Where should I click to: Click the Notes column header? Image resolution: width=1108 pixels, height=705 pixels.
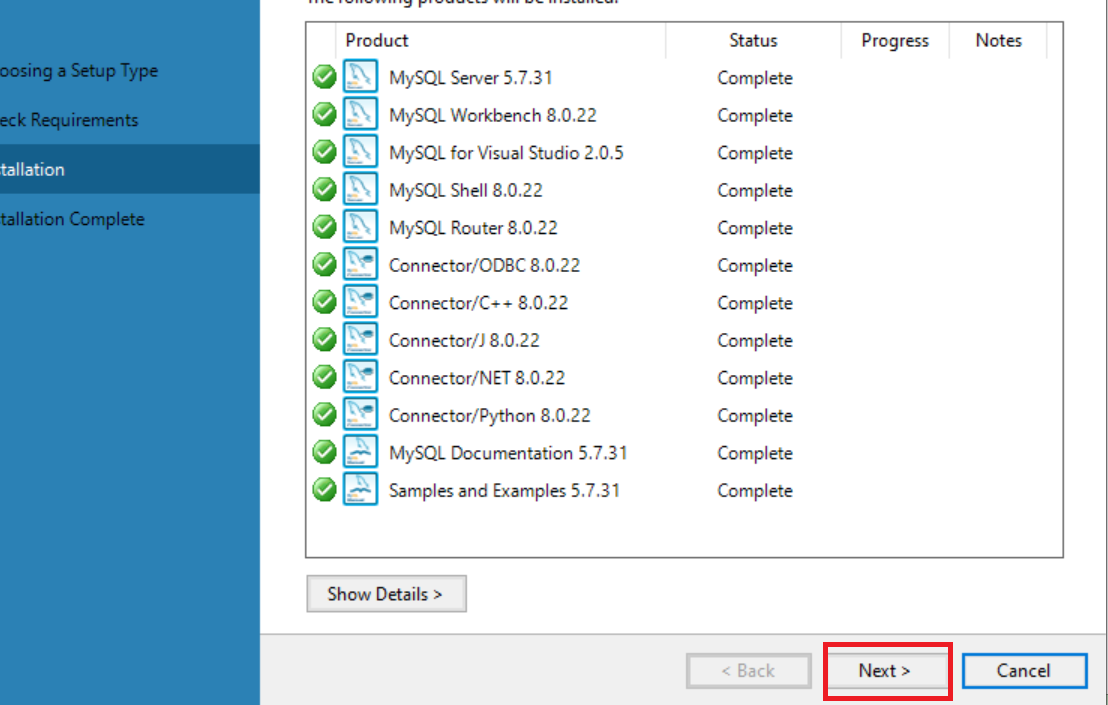click(998, 40)
